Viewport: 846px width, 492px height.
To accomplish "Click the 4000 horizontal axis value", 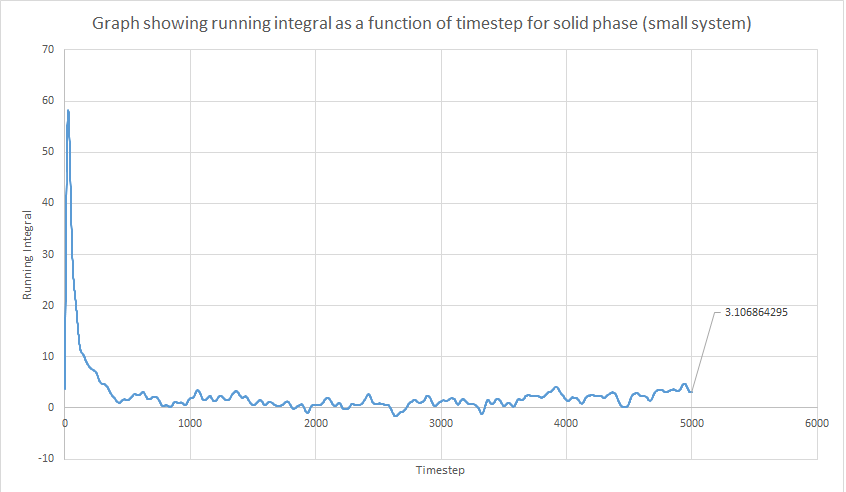I will pos(566,423).
